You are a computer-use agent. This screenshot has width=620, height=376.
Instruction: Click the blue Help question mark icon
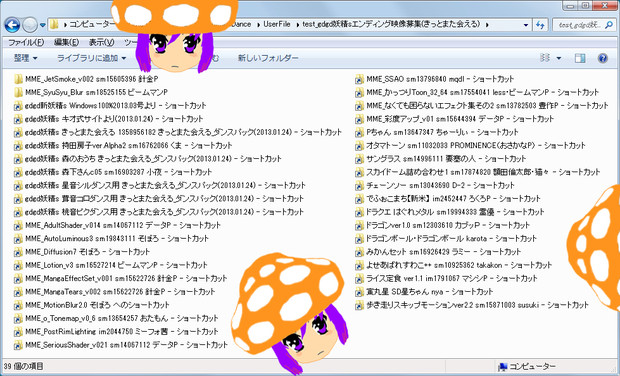coord(603,58)
